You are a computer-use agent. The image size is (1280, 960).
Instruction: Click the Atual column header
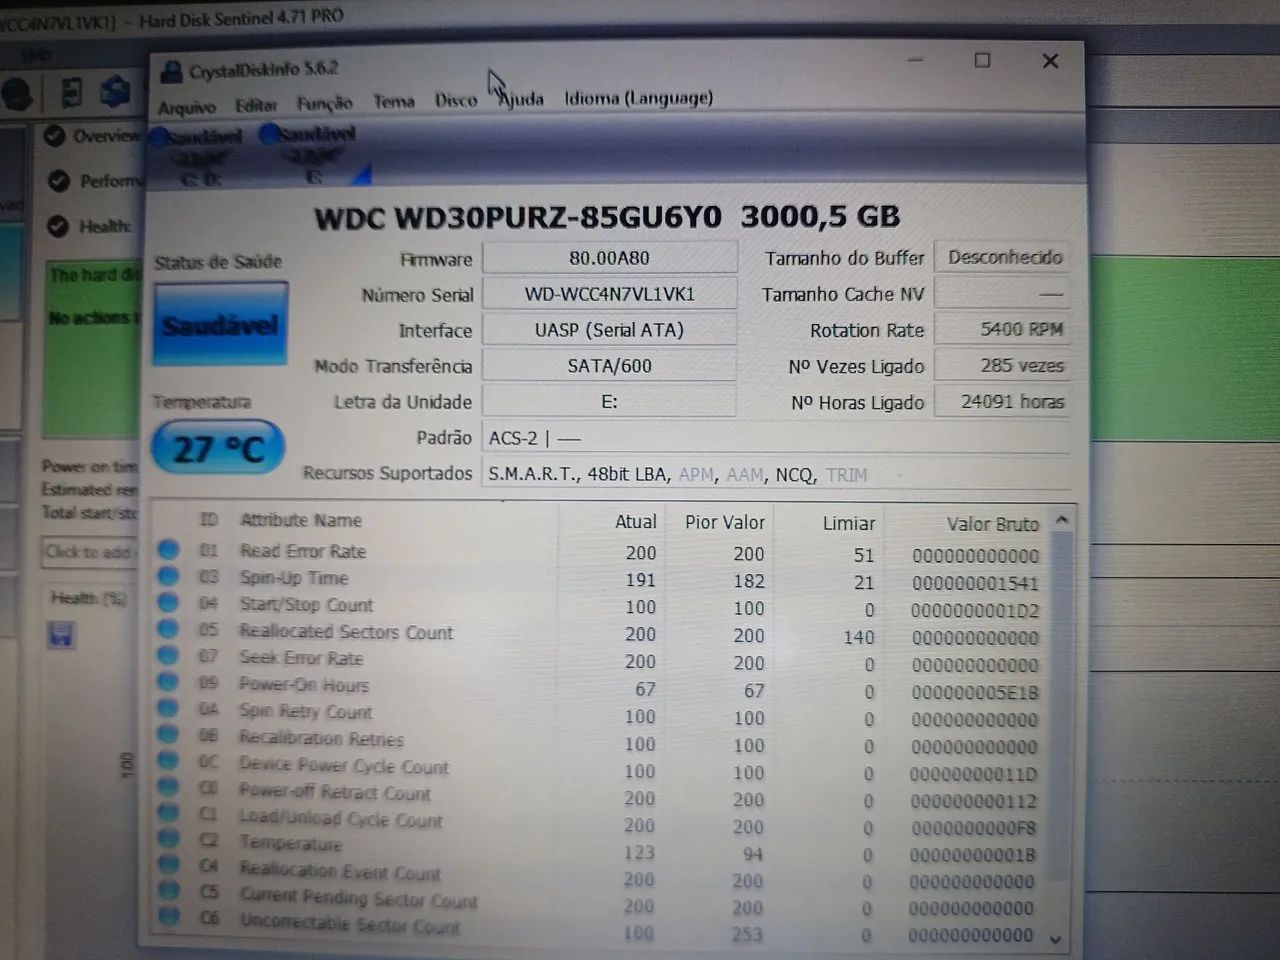click(636, 522)
